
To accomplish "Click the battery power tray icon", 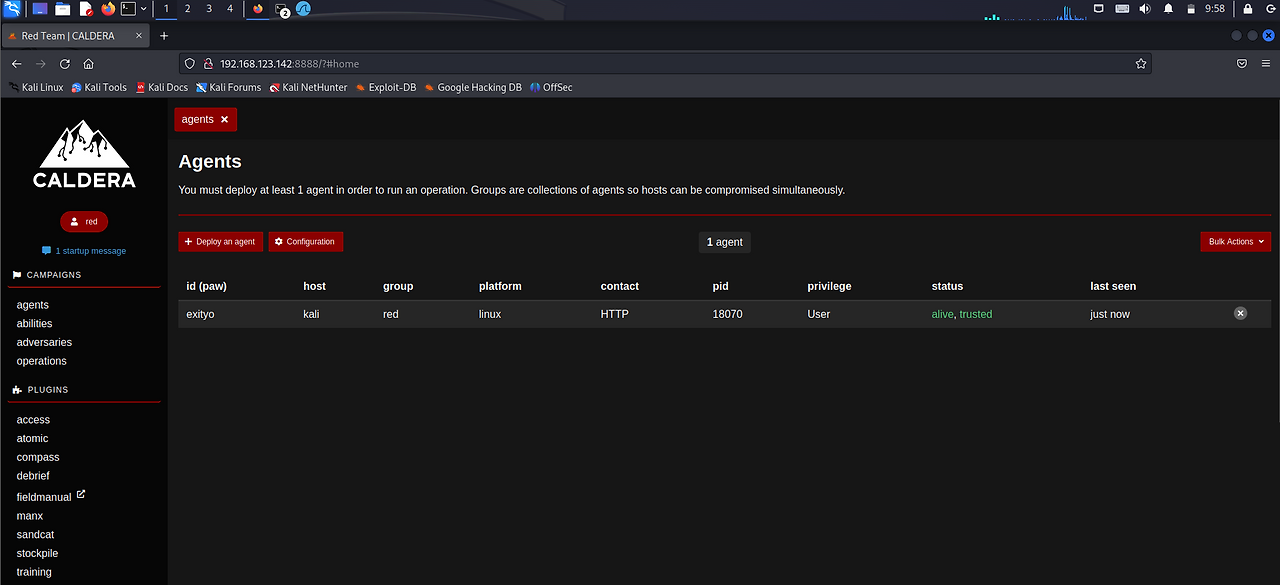I will (1191, 8).
